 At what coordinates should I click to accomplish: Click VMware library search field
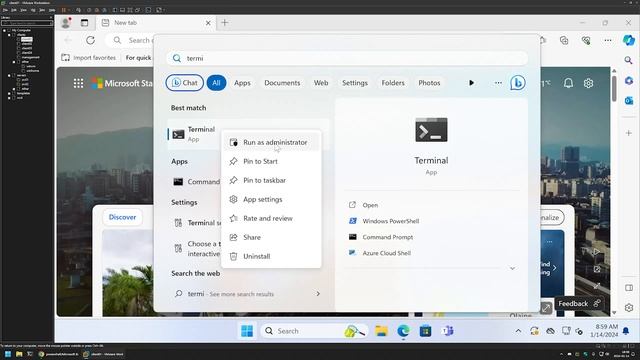[x=27, y=23]
